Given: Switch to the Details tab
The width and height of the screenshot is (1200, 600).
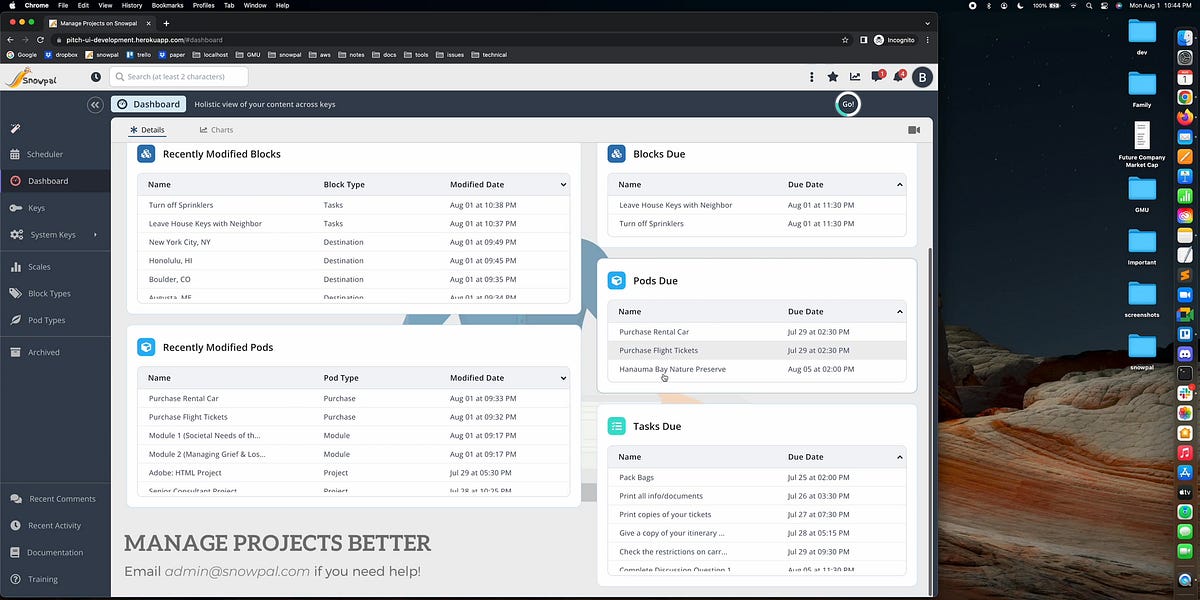Looking at the screenshot, I should pos(147,130).
